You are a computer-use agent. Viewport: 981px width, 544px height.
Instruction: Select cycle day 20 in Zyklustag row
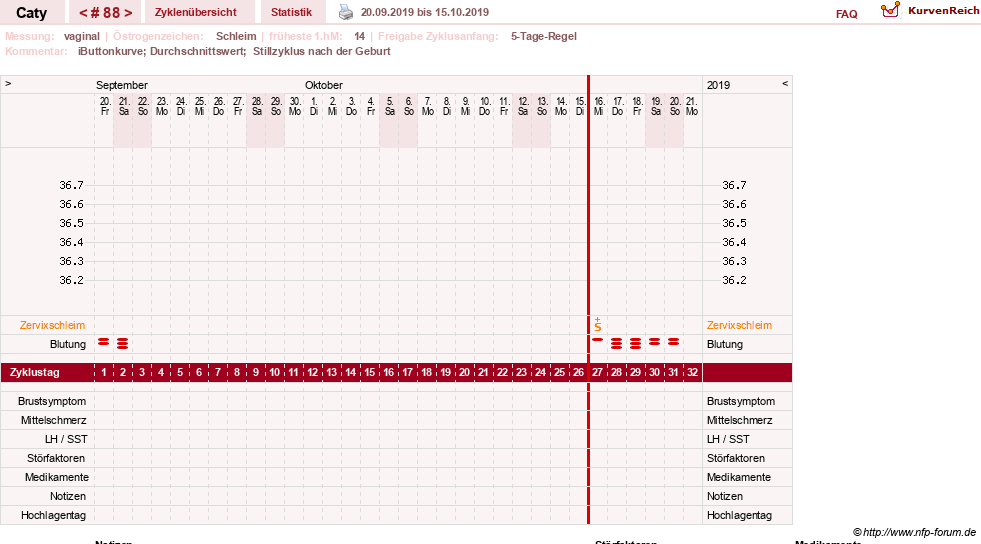464,372
